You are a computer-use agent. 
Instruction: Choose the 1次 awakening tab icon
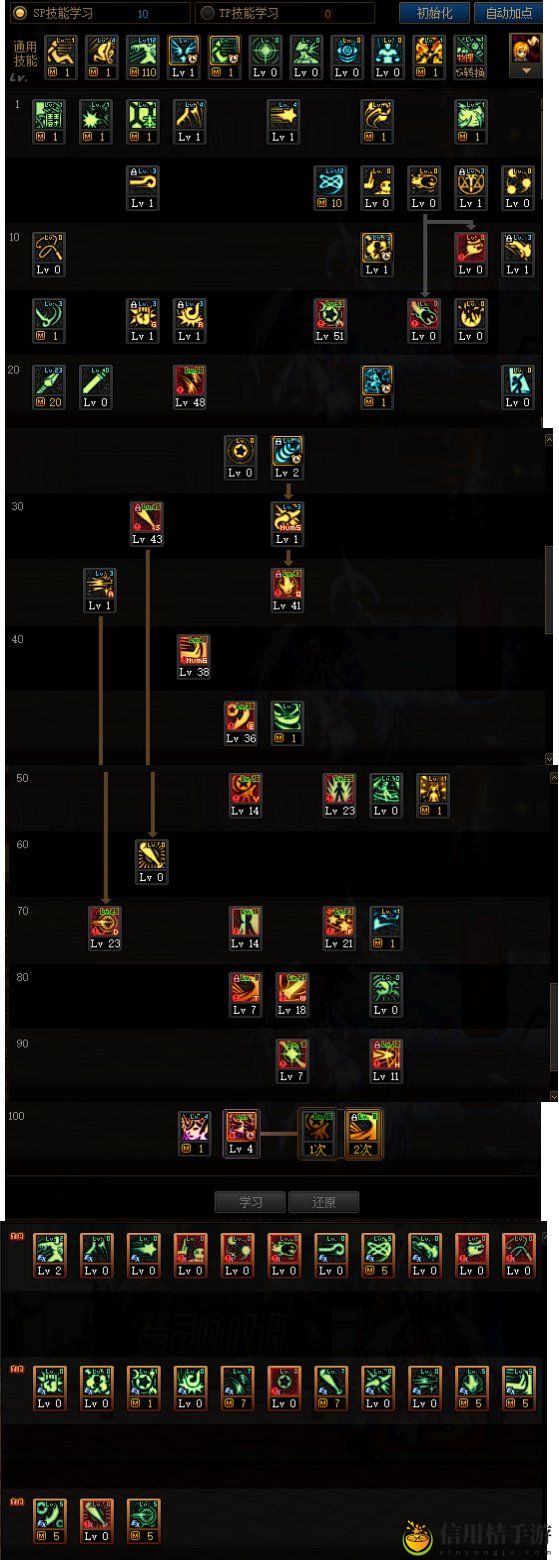coord(320,1134)
